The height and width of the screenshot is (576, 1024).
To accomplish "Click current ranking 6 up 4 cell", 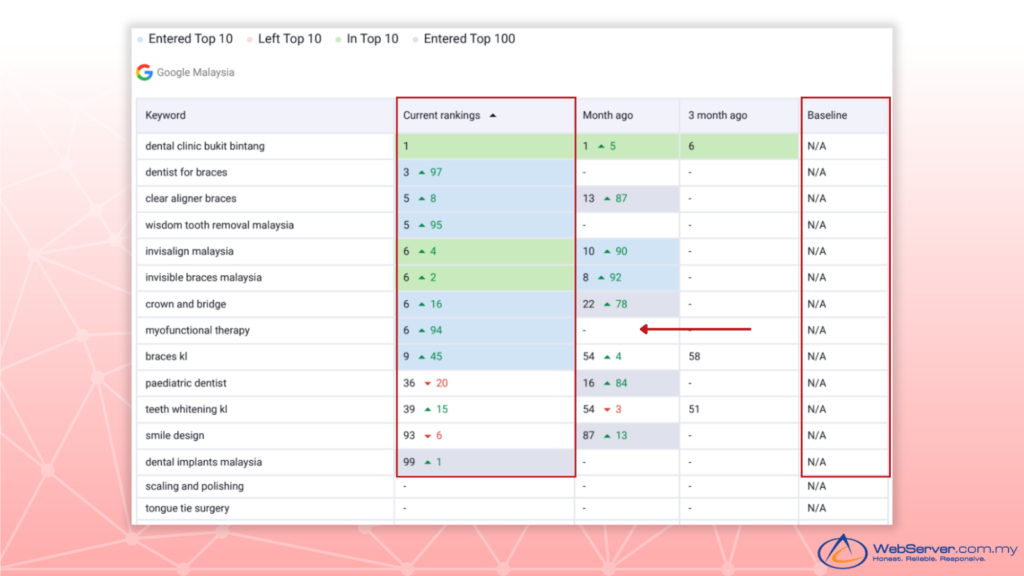I will click(485, 251).
